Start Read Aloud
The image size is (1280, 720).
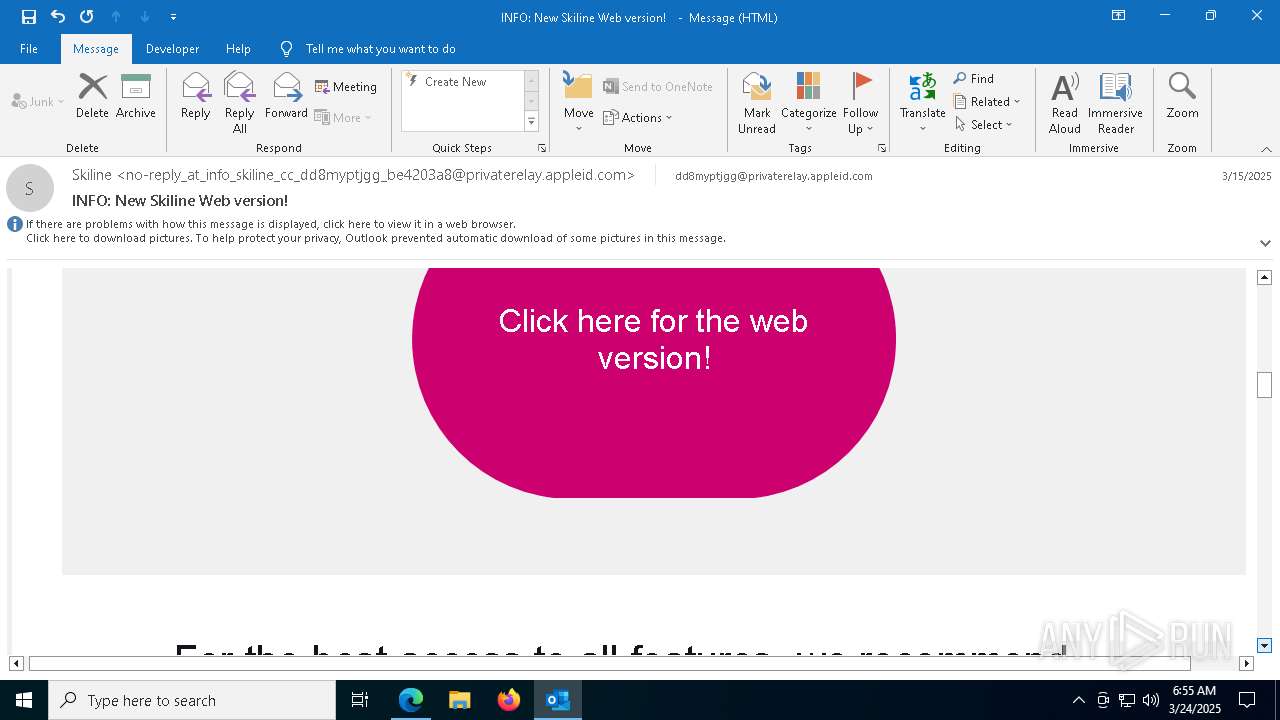point(1065,103)
